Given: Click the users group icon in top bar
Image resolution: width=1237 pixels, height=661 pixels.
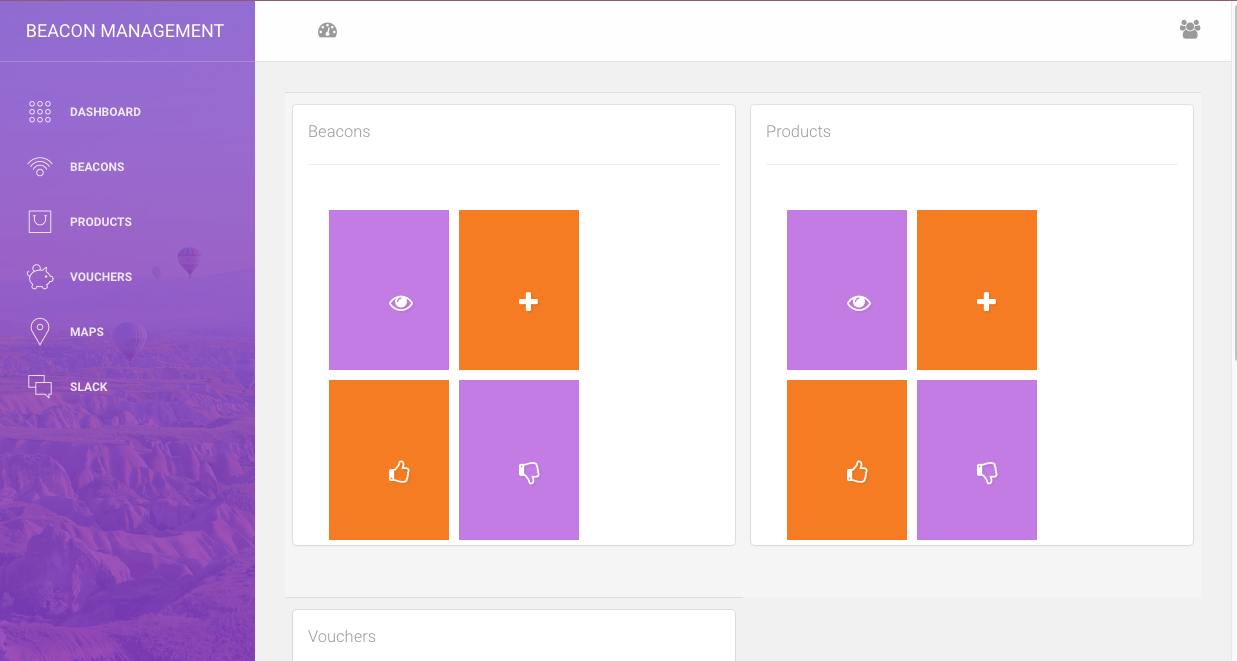Looking at the screenshot, I should coord(1189,29).
